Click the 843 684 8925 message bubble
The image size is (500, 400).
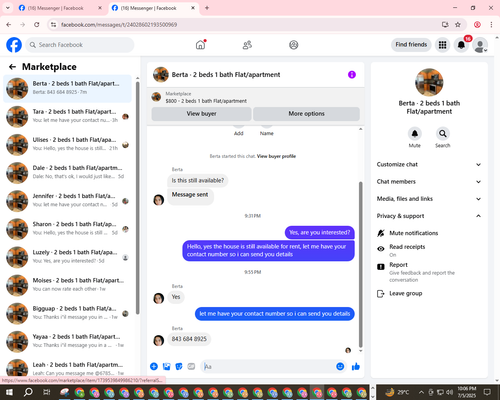tap(189, 339)
